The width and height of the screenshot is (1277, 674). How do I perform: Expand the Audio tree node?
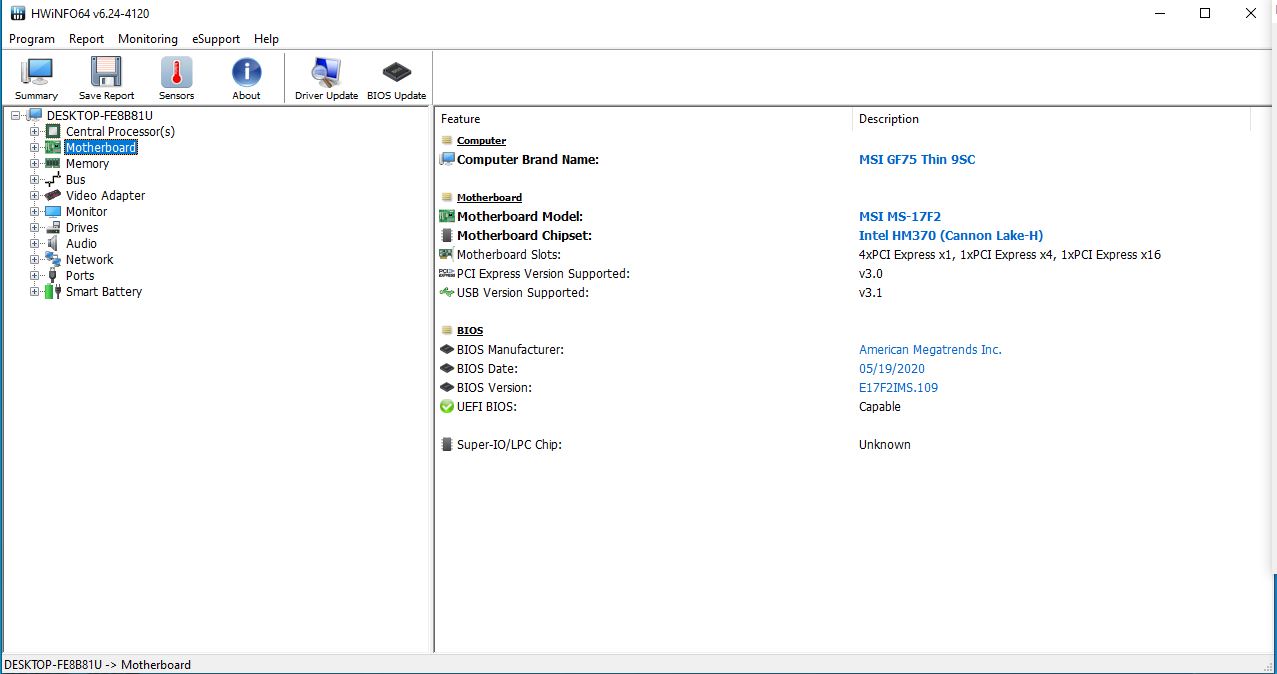coord(35,243)
